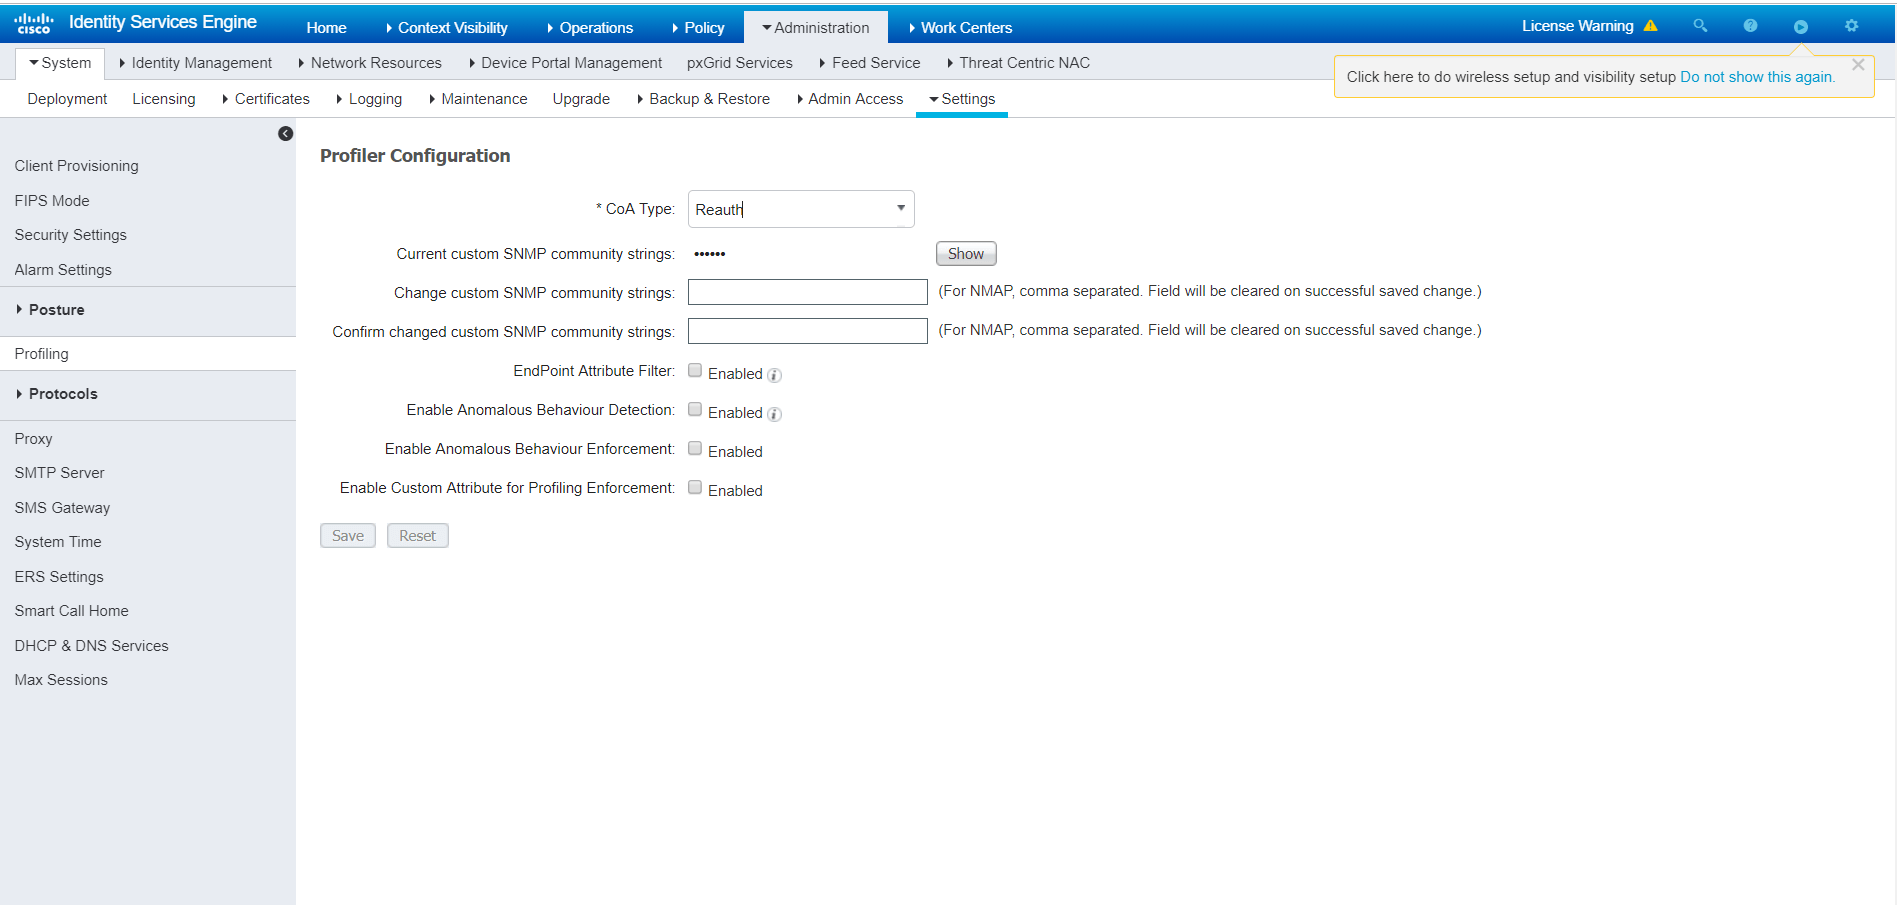Click the info icon beside EndPoint Attribute Filter
This screenshot has width=1897, height=905.
774,375
